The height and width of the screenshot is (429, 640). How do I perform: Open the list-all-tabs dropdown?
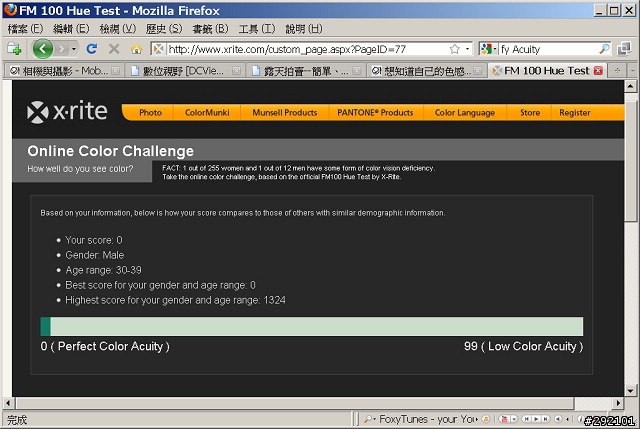click(x=632, y=71)
